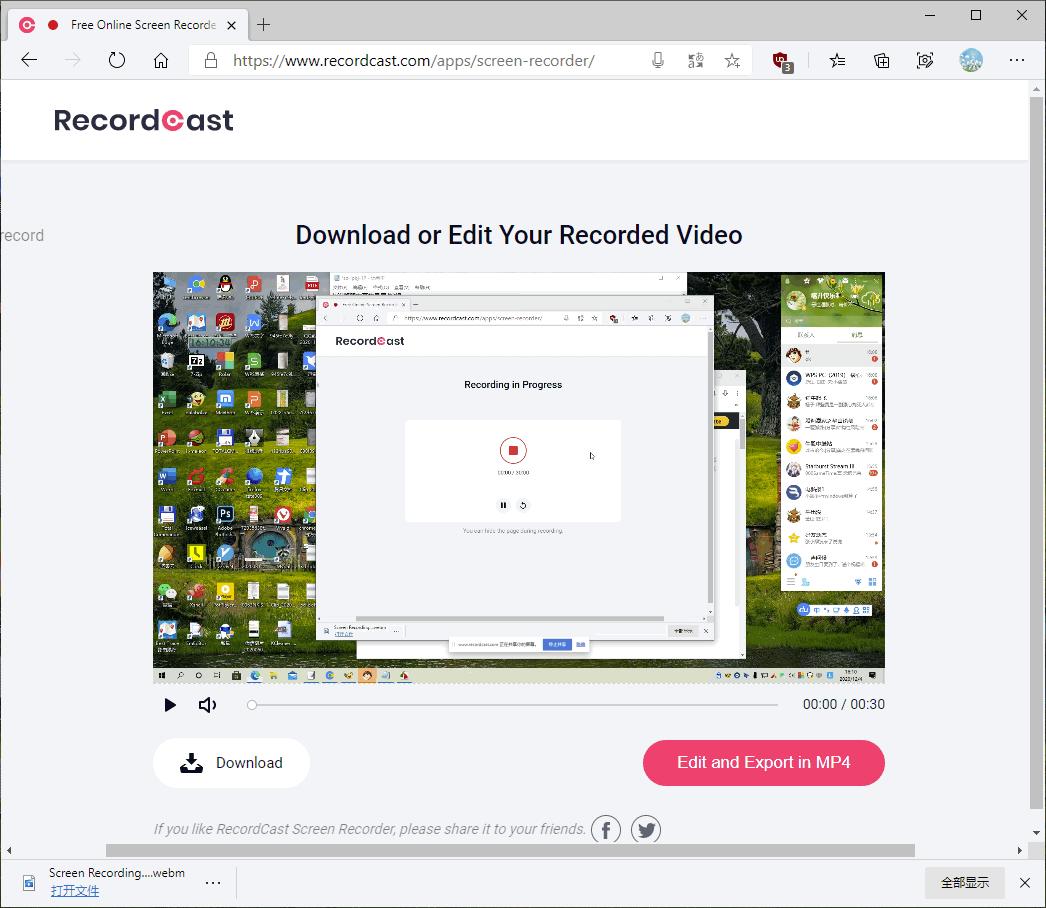
Task: Click the scroll left arrow
Action: click(x=9, y=850)
